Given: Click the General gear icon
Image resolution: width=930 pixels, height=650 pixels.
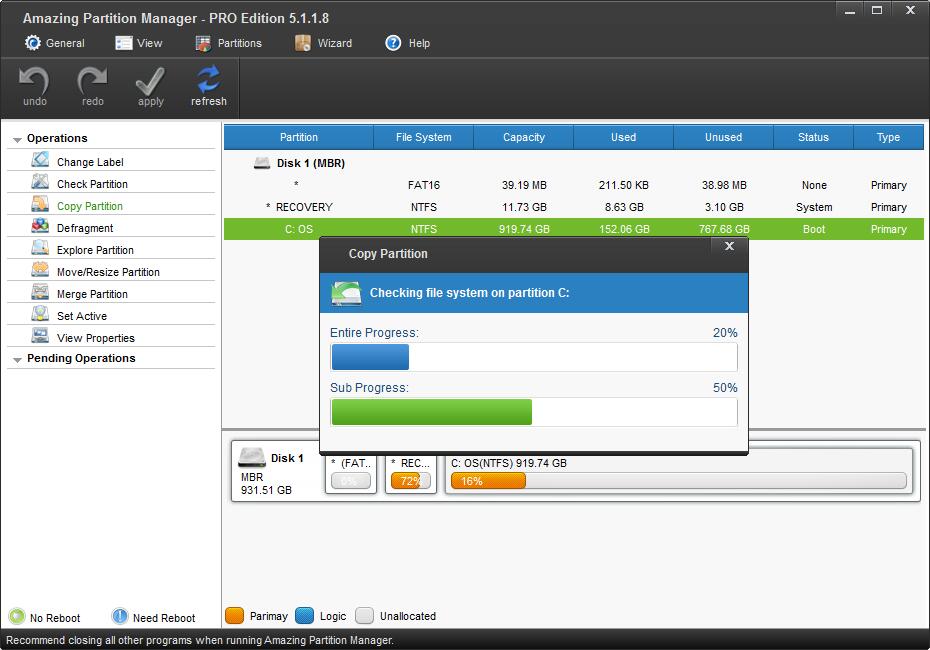Looking at the screenshot, I should coord(33,43).
